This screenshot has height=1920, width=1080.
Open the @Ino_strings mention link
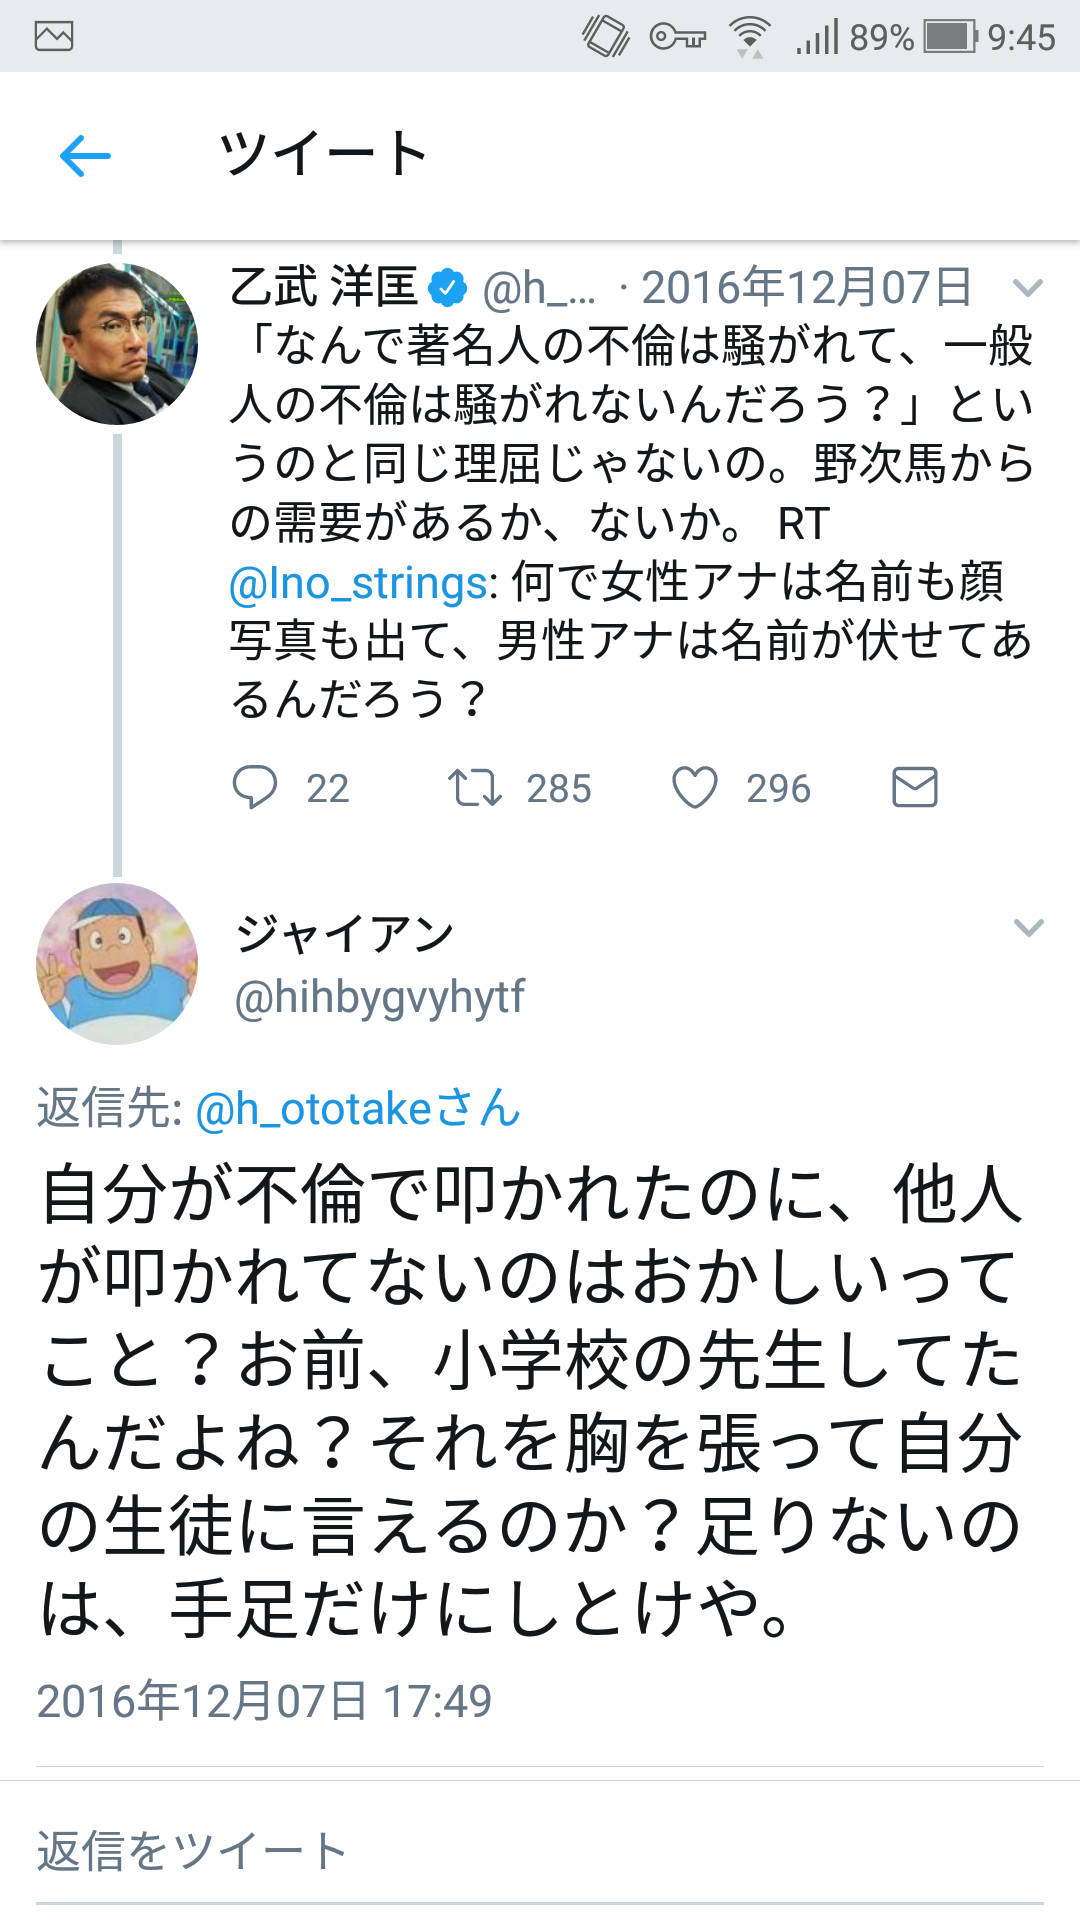tap(358, 584)
